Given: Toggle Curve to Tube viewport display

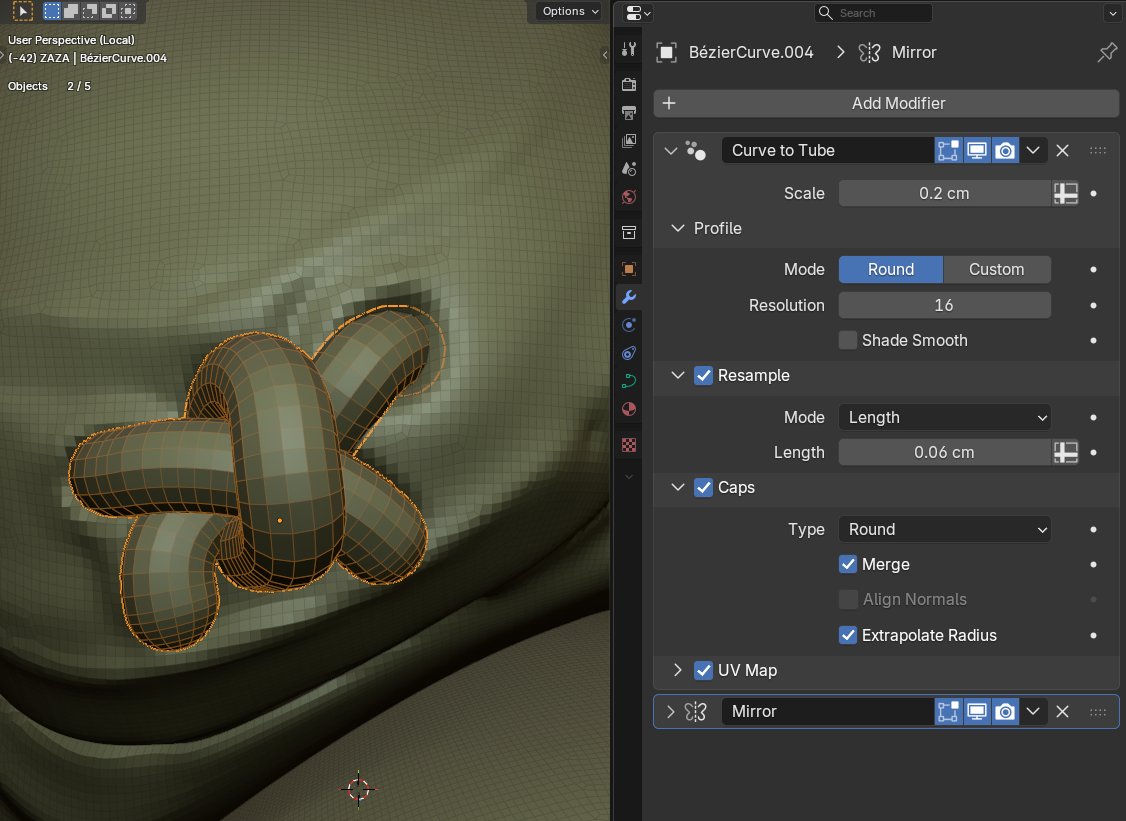Looking at the screenshot, I should click(x=977, y=150).
